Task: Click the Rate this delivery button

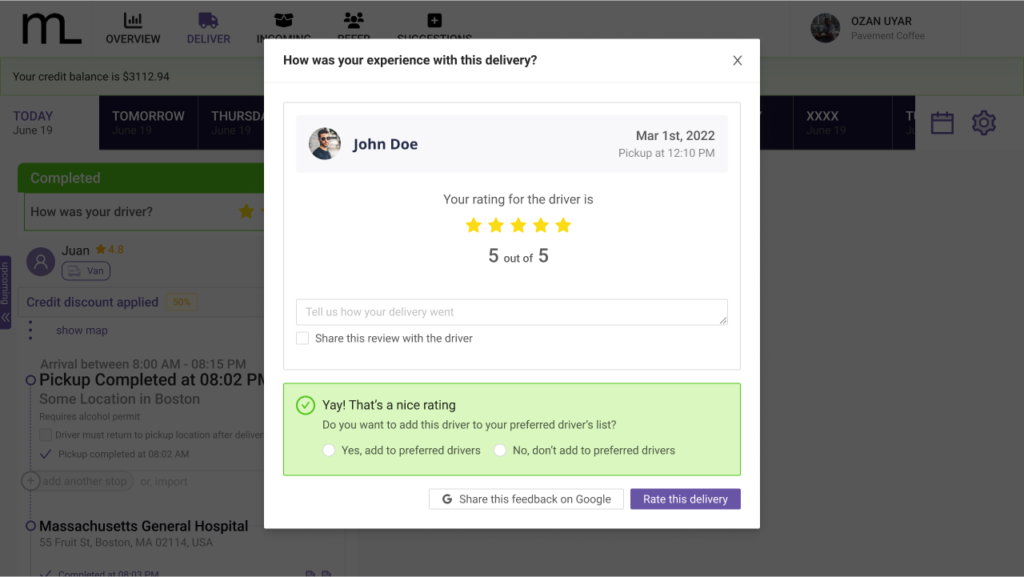Action: tap(685, 498)
